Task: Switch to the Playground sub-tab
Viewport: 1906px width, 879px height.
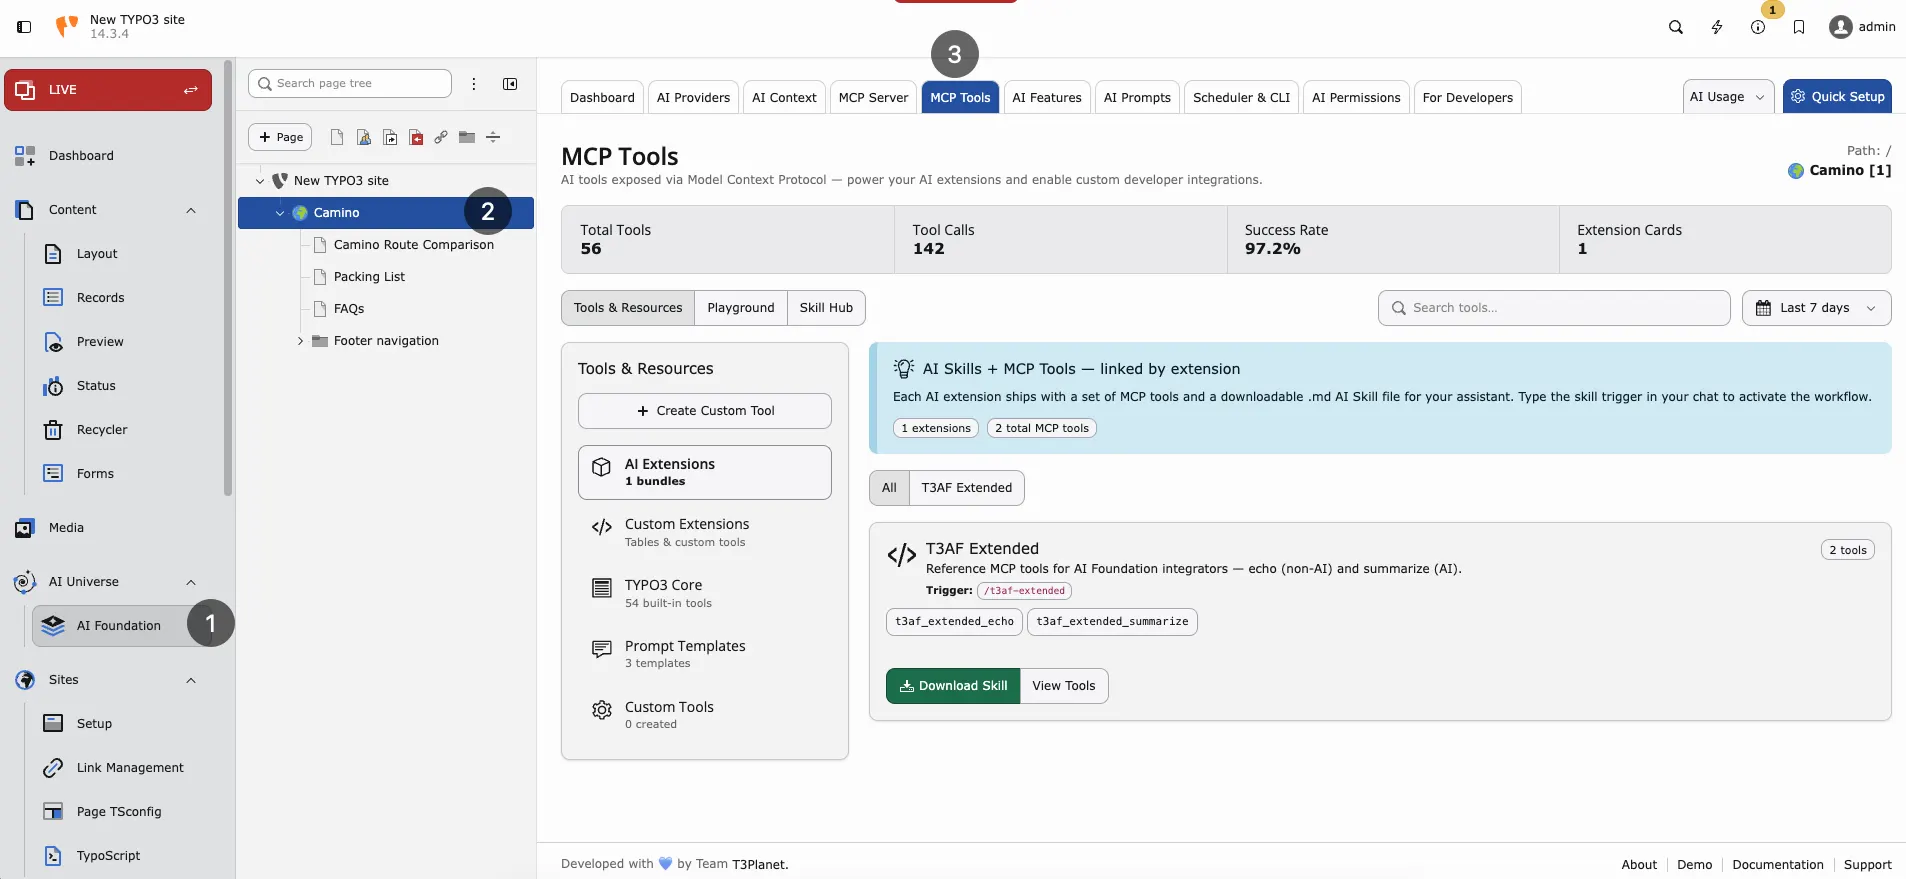Action: [x=741, y=308]
